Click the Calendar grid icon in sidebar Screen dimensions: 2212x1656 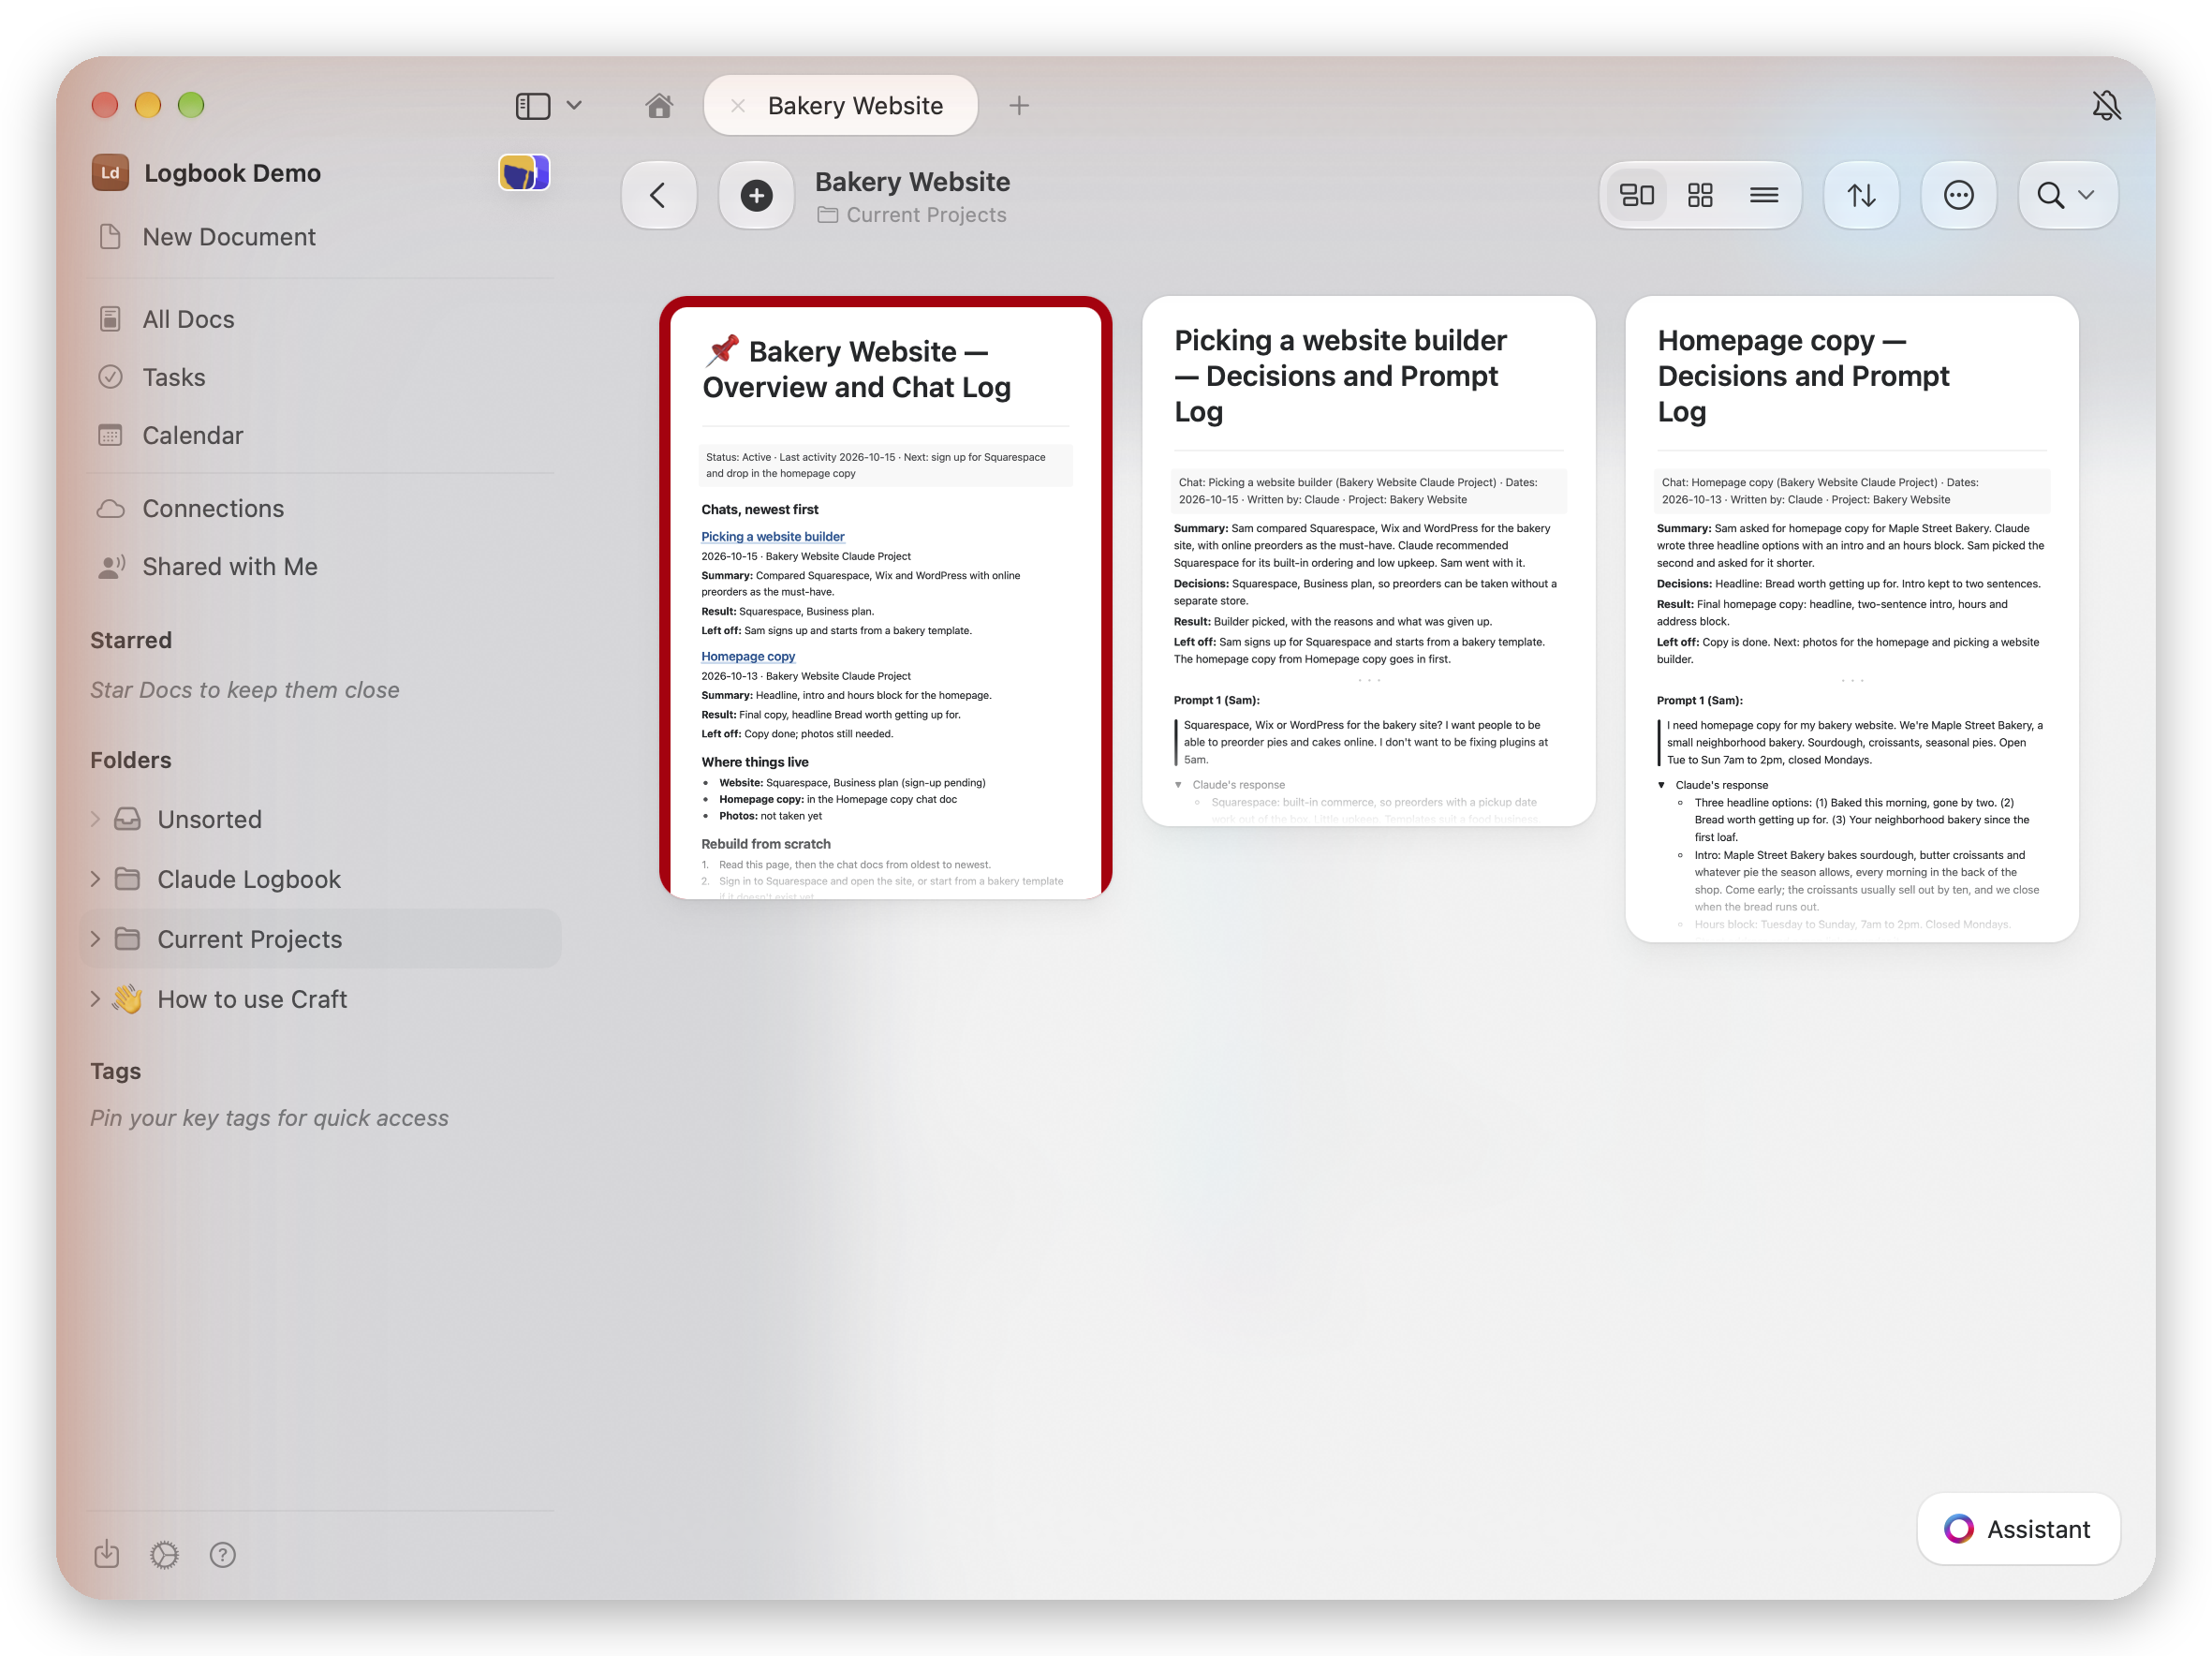pyautogui.click(x=110, y=435)
